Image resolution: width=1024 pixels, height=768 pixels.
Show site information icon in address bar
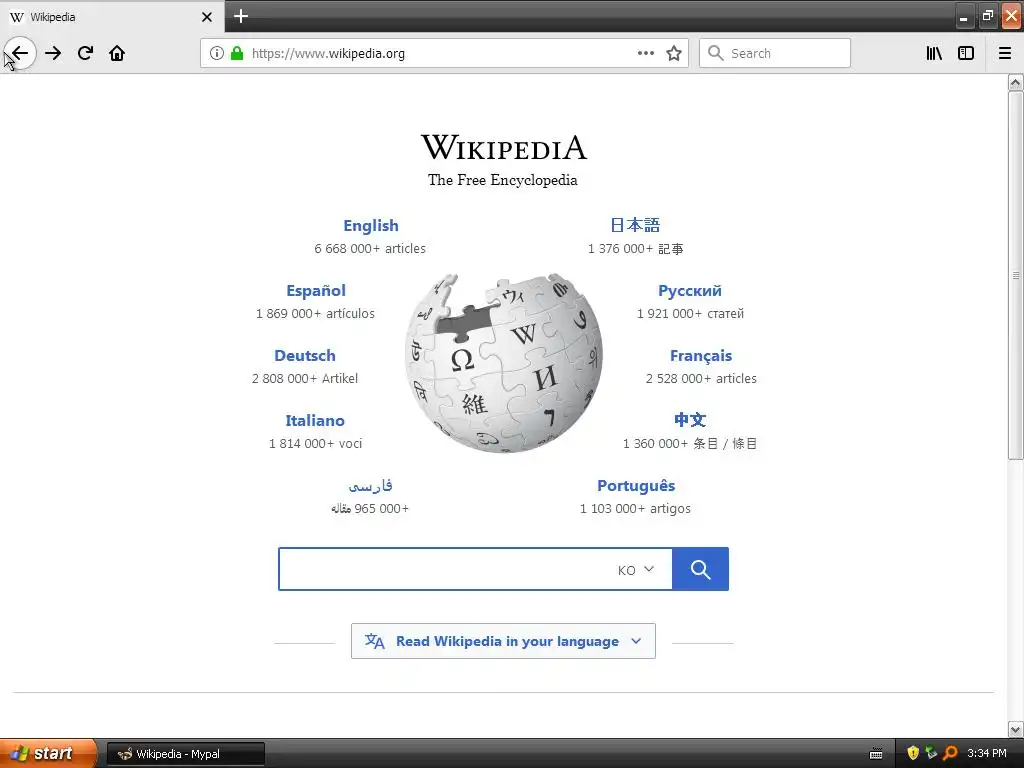click(217, 53)
